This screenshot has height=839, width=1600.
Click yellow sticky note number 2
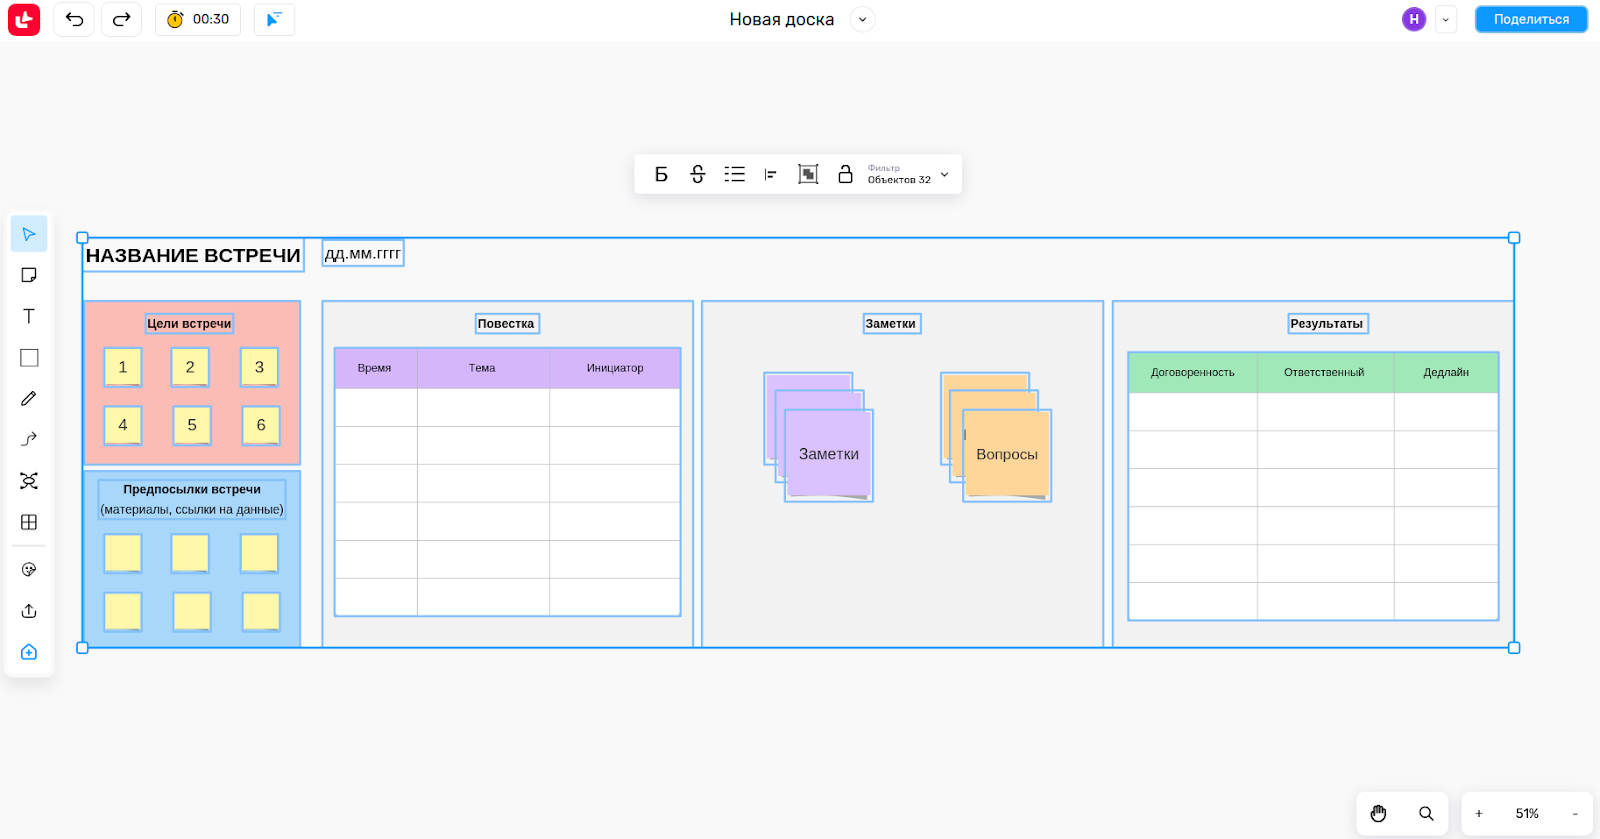(190, 367)
